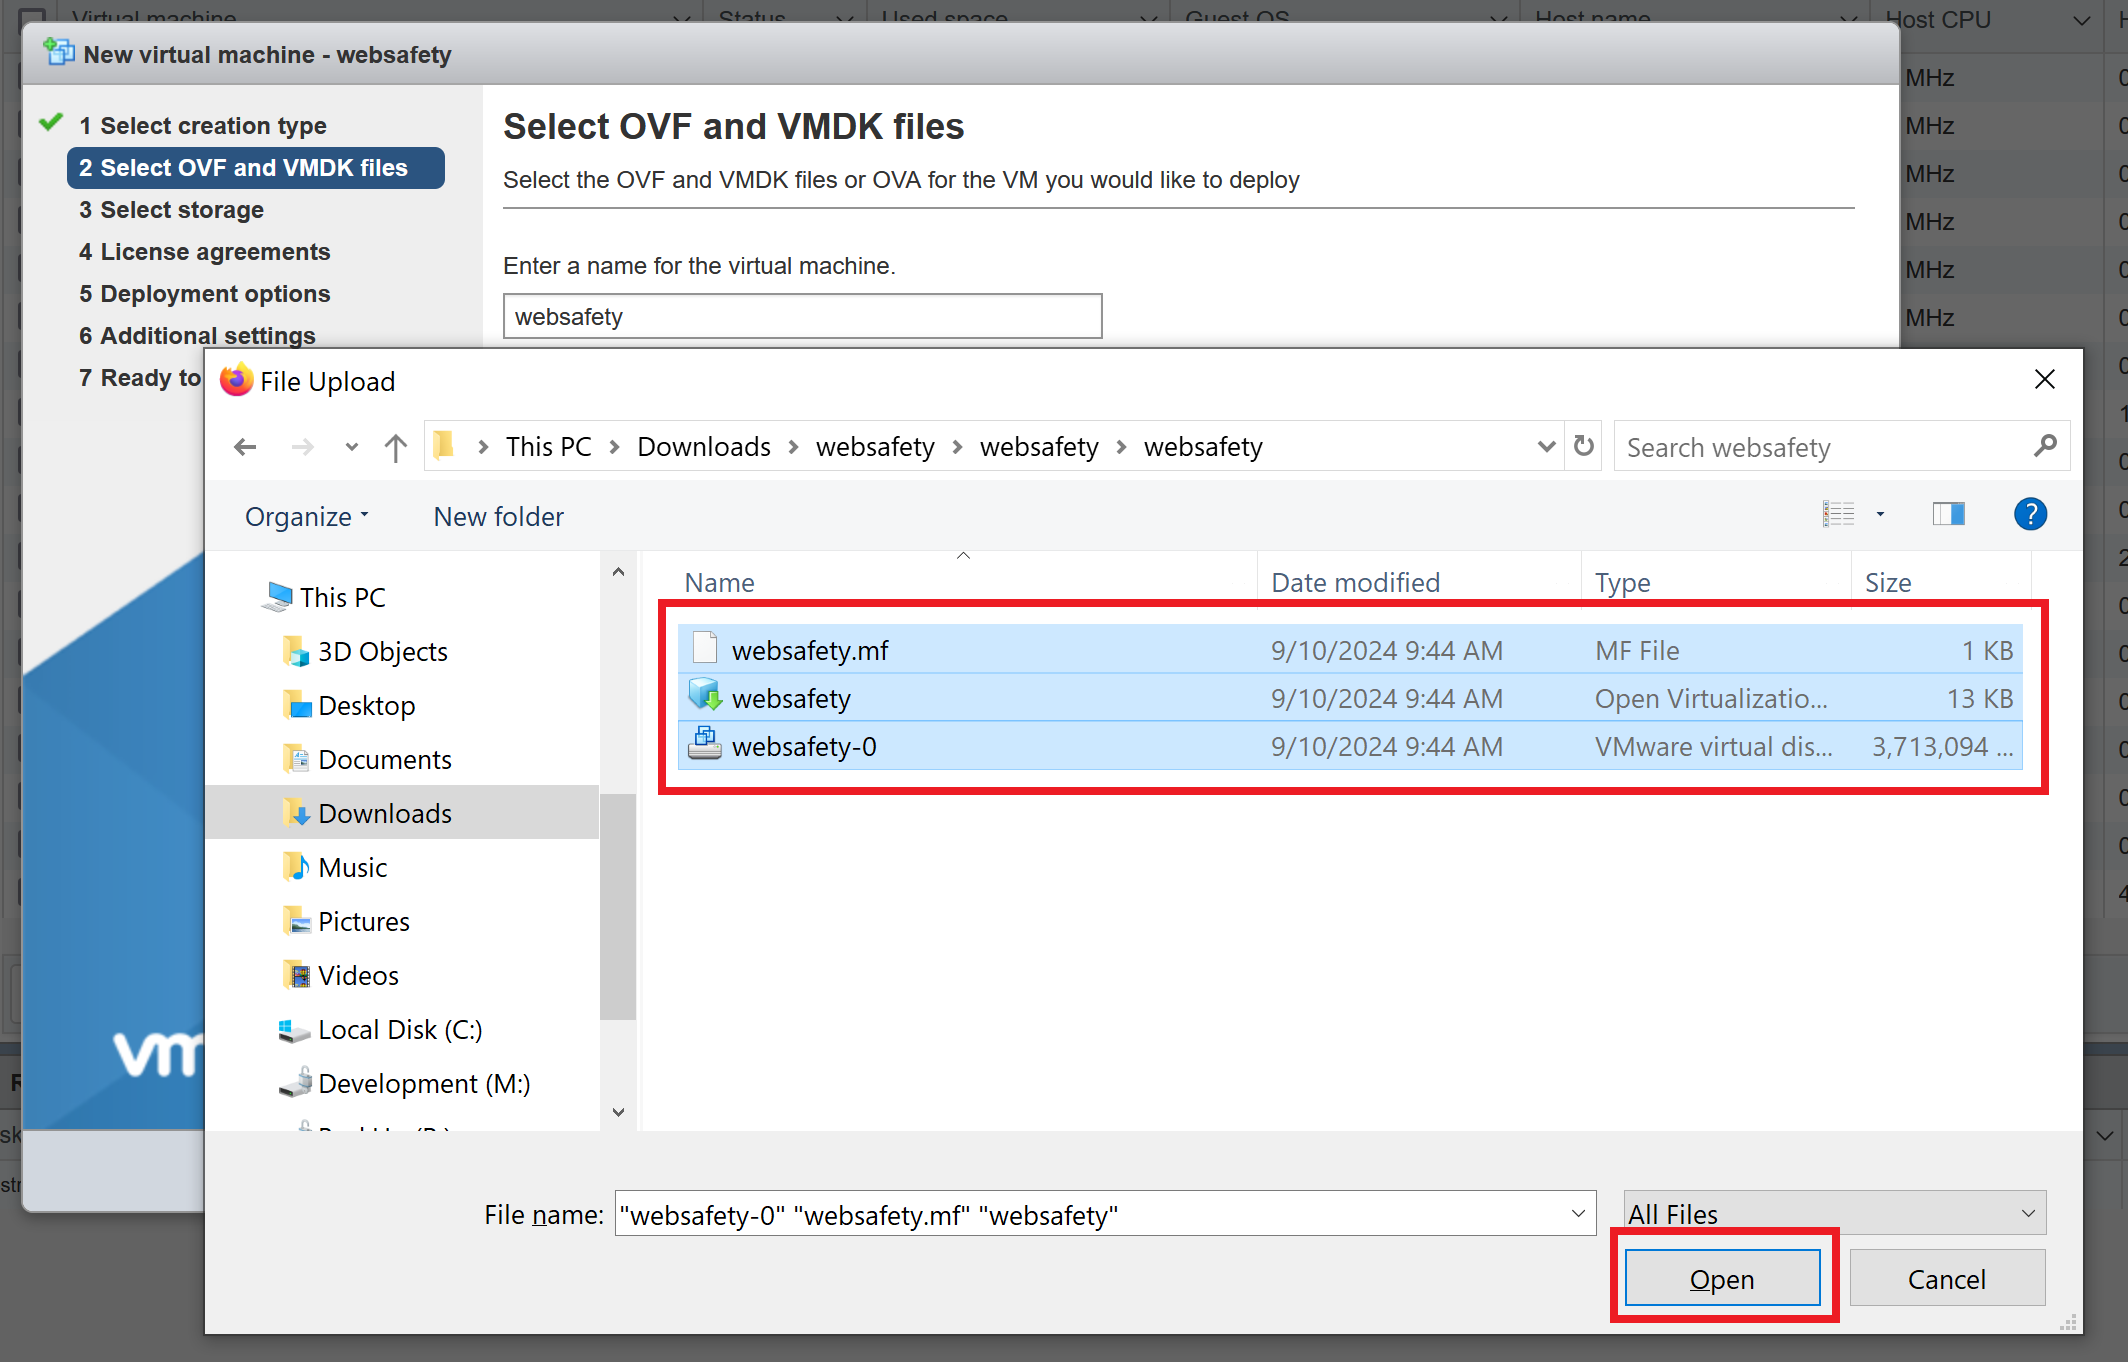
Task: Click the websafety OVF file icon
Action: (x=705, y=695)
